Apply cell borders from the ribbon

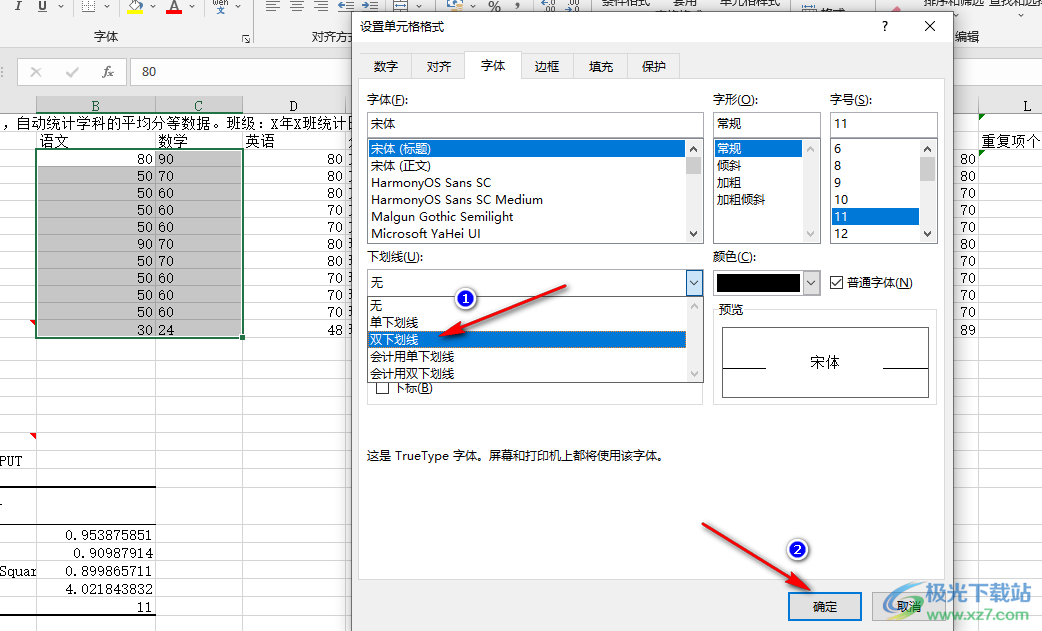click(88, 6)
